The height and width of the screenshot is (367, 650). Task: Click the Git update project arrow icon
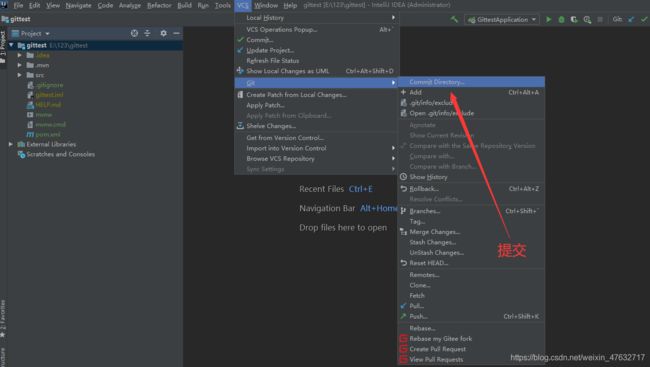click(631, 19)
